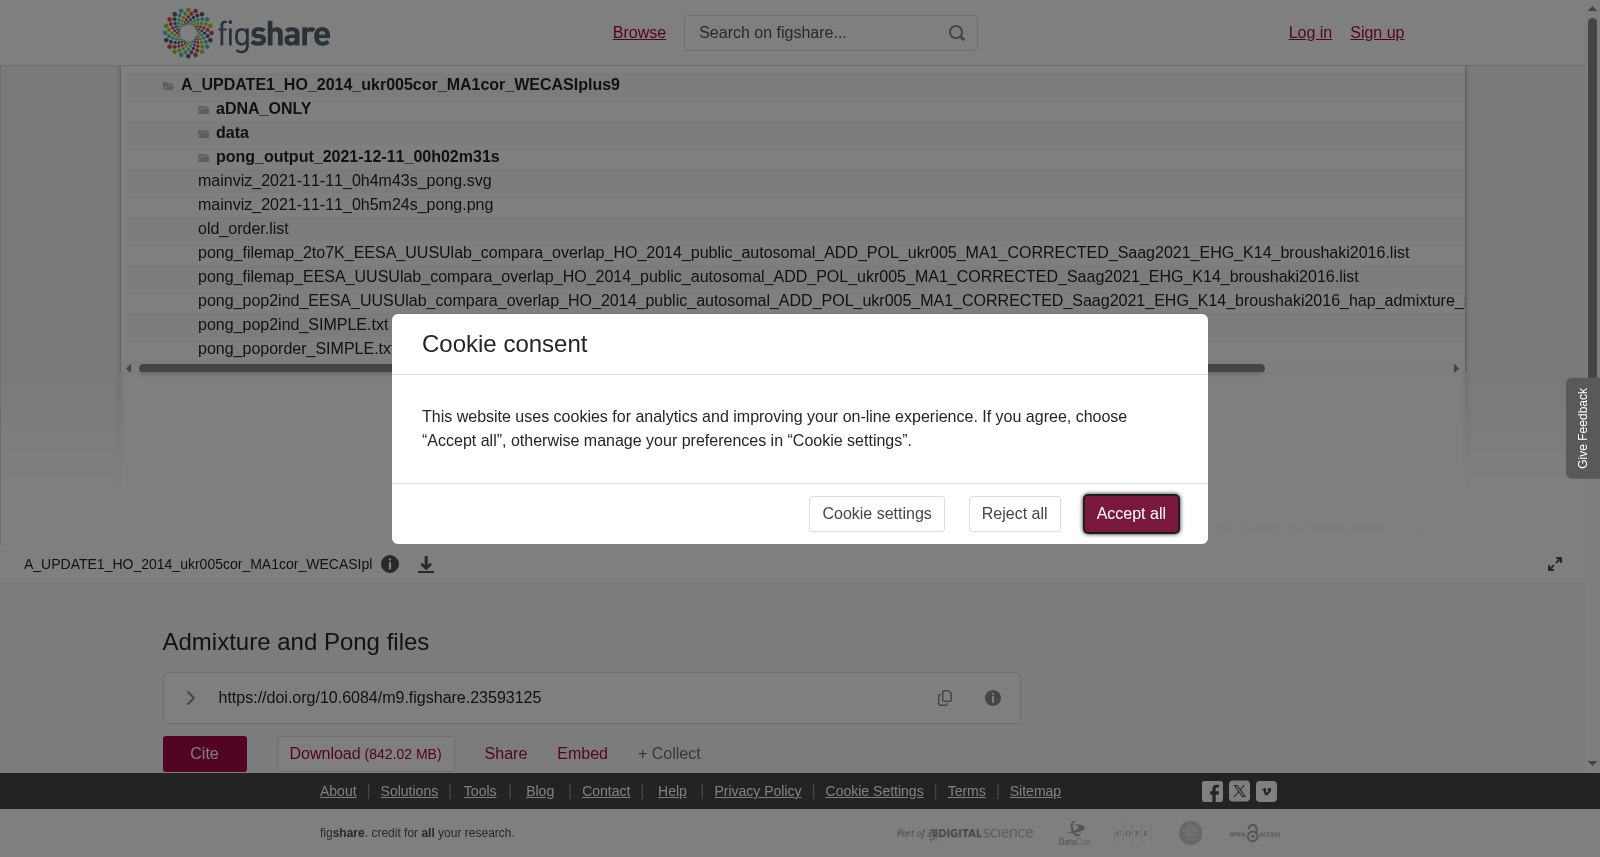Enter fullscreen with the expand icon
Screen dimensions: 1600x857
[x=1555, y=564]
